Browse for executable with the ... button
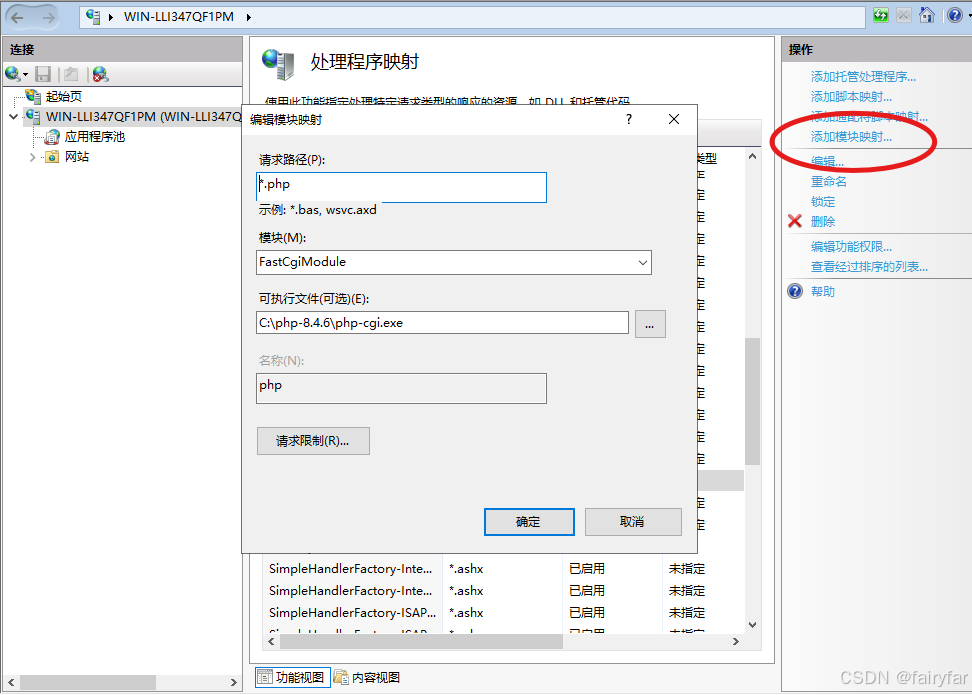Image resolution: width=972 pixels, height=695 pixels. click(650, 324)
